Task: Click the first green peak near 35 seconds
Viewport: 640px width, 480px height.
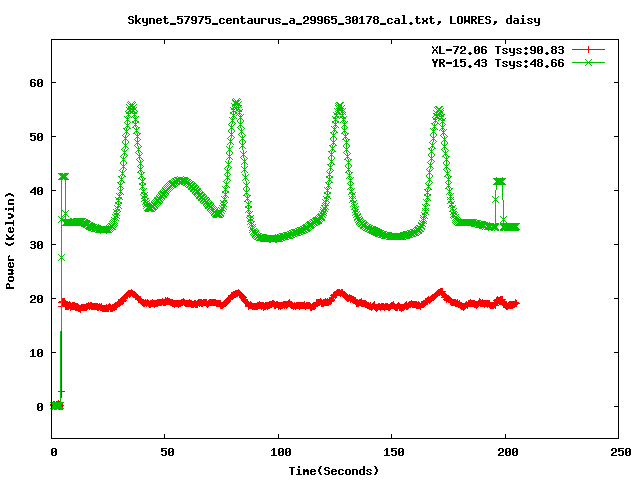Action: (x=131, y=108)
